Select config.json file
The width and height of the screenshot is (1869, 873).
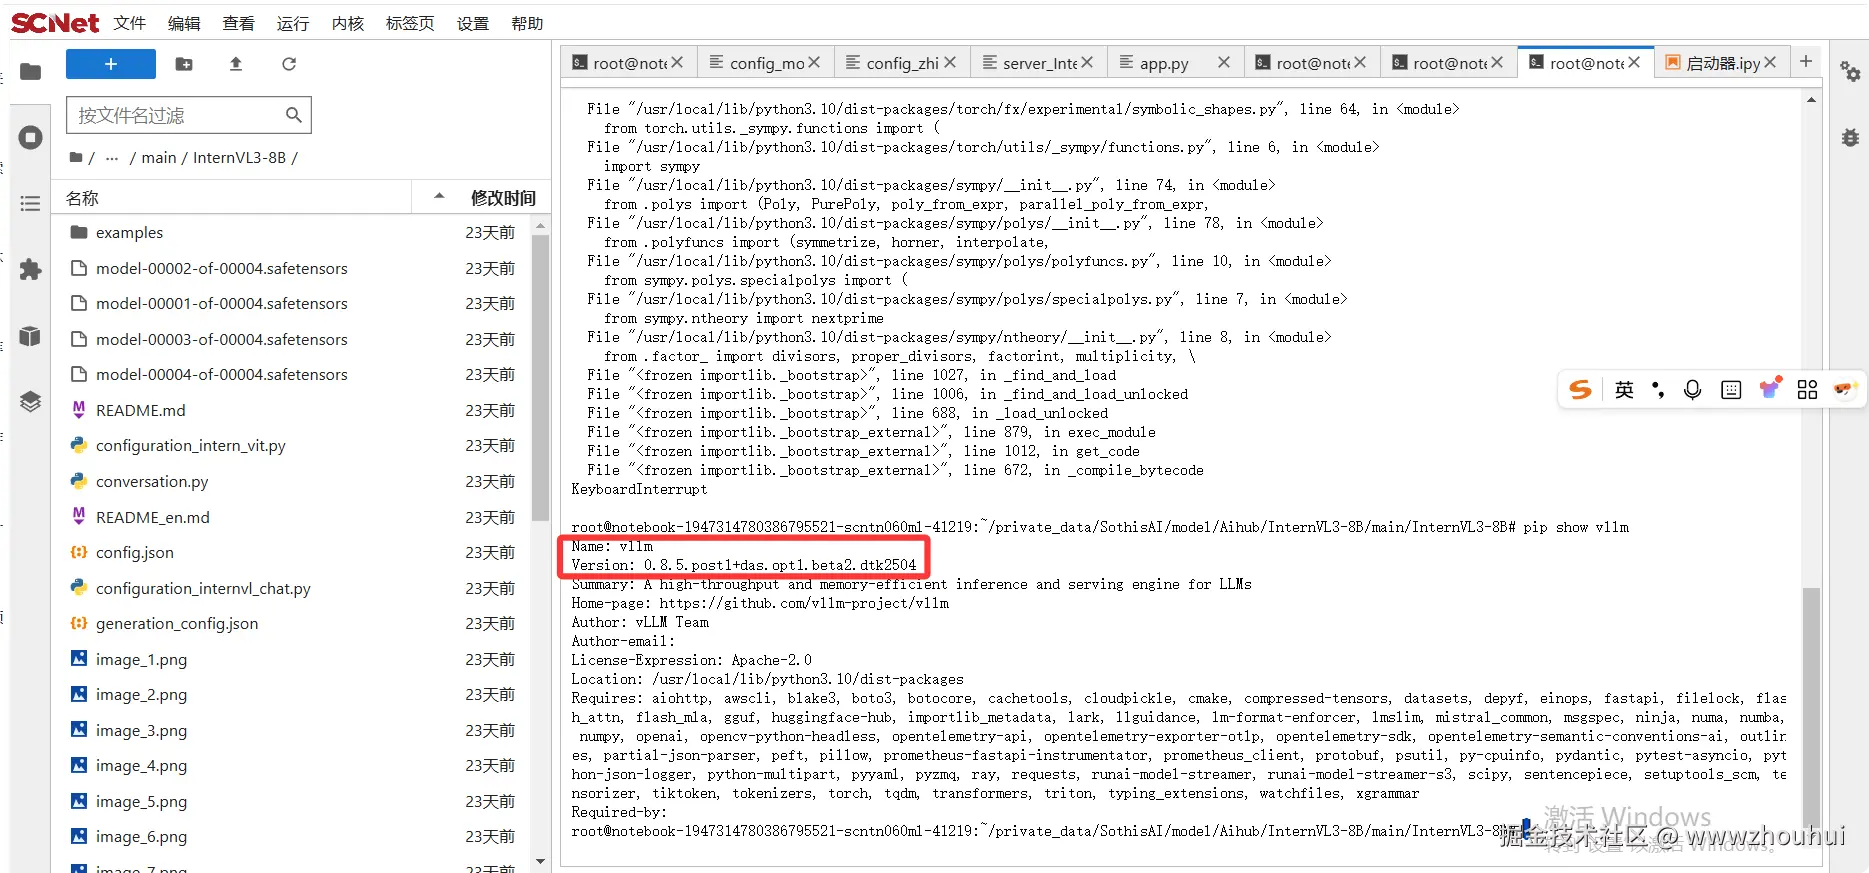pos(292,552)
